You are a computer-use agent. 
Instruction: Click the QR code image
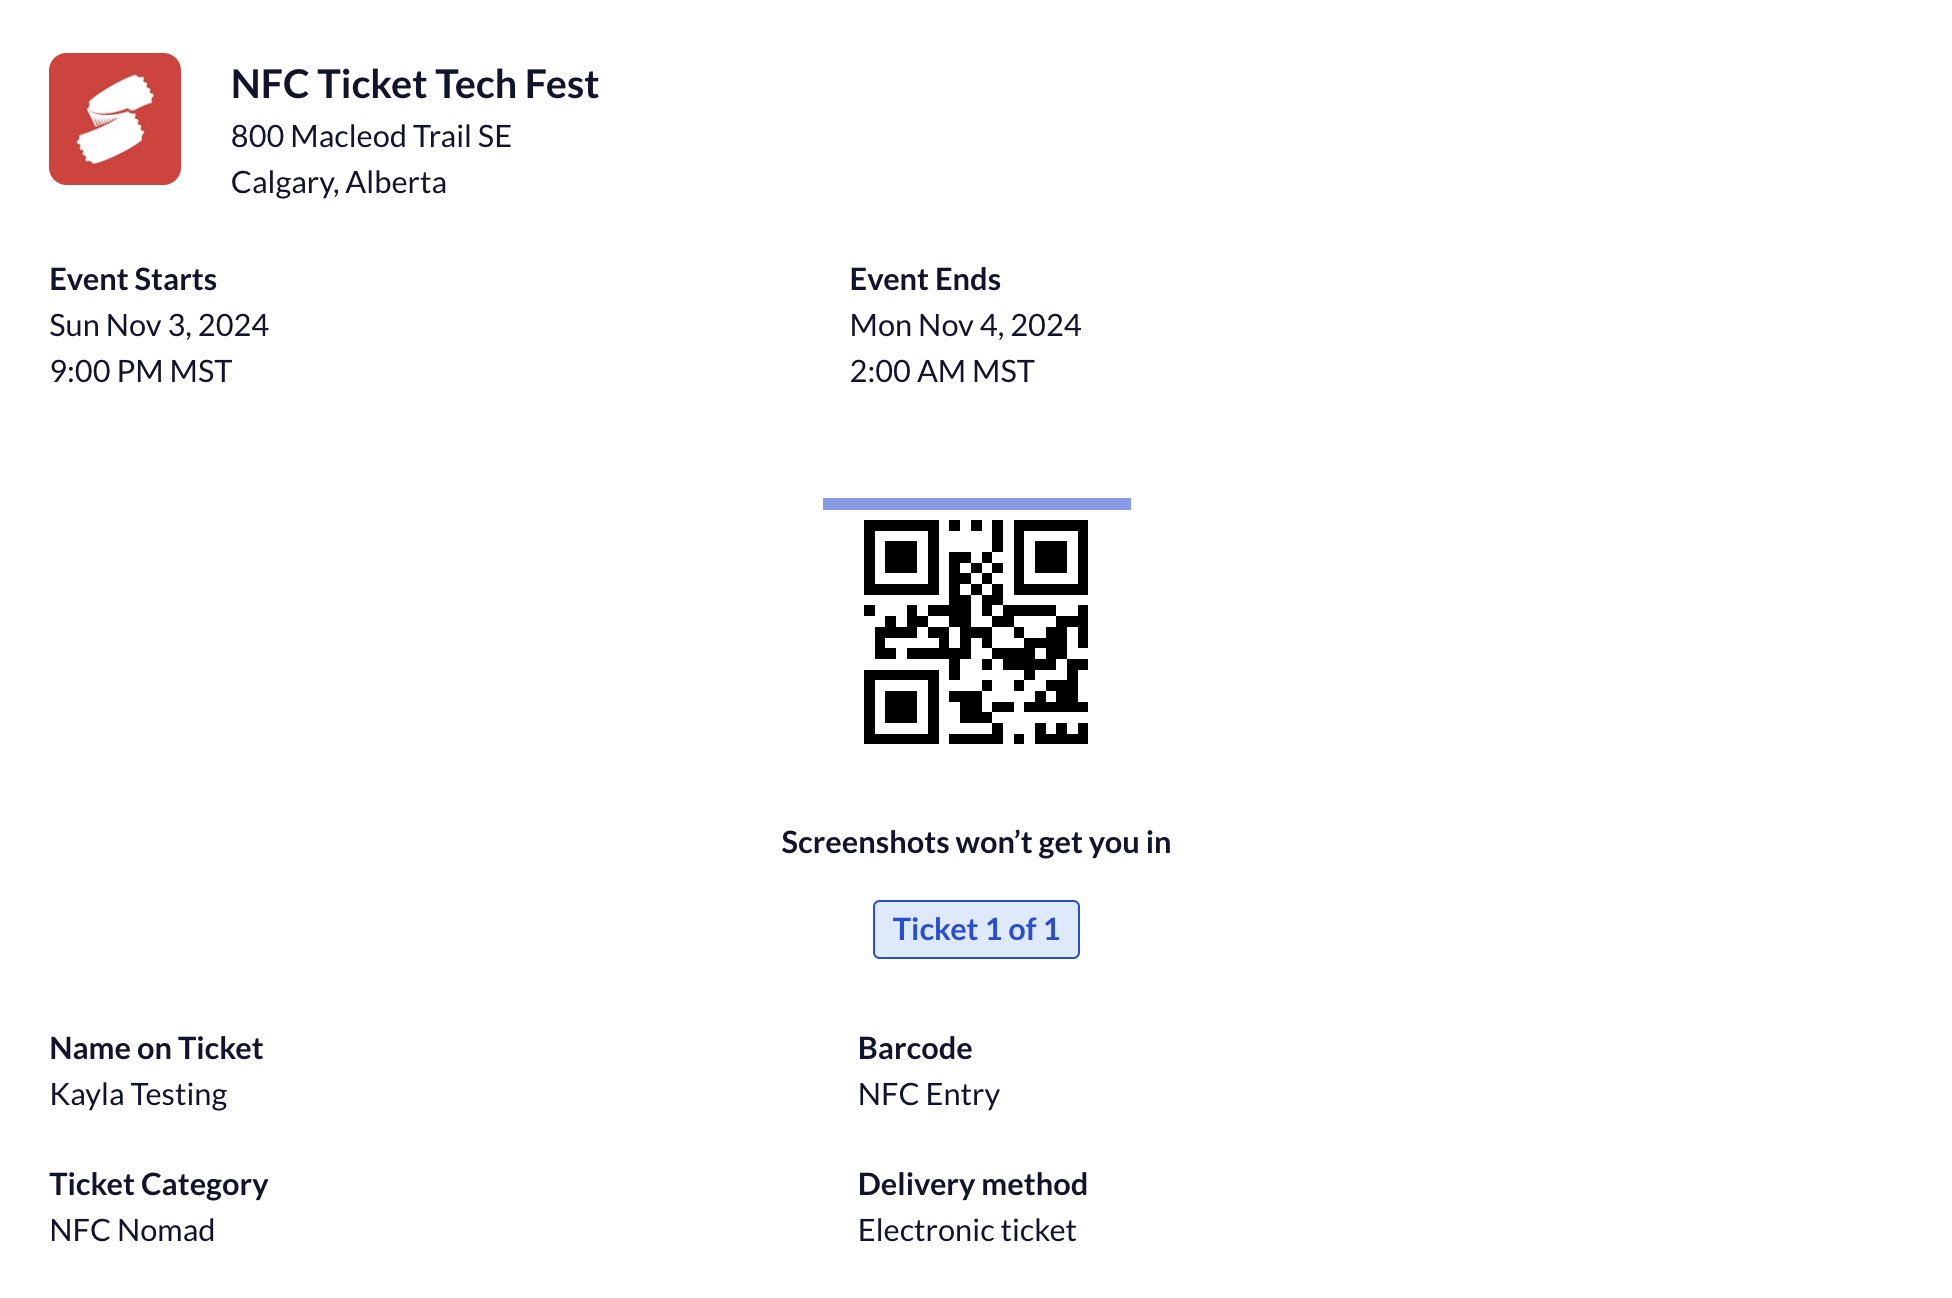click(976, 632)
